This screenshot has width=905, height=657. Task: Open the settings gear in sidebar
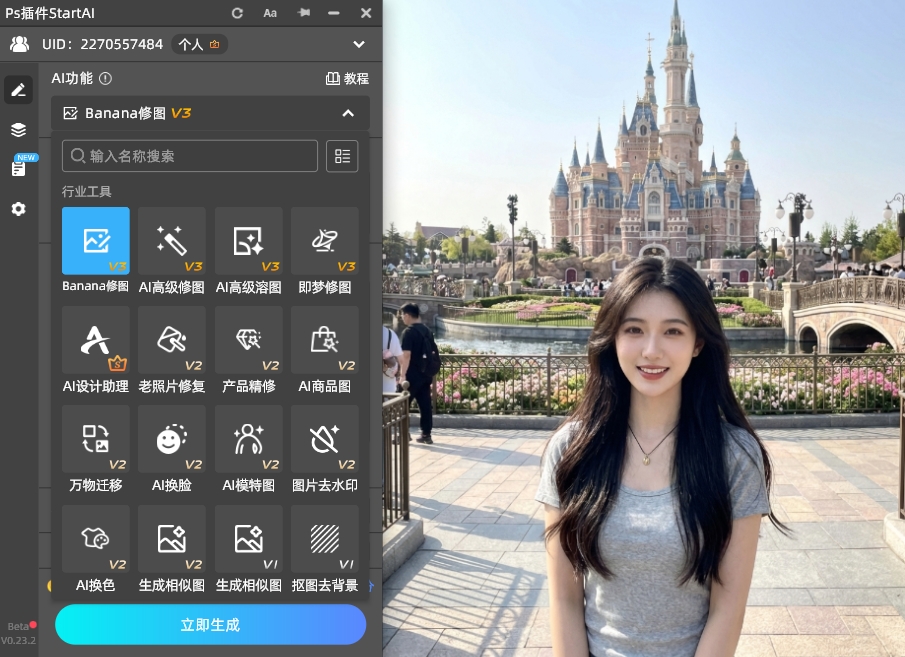pos(18,209)
